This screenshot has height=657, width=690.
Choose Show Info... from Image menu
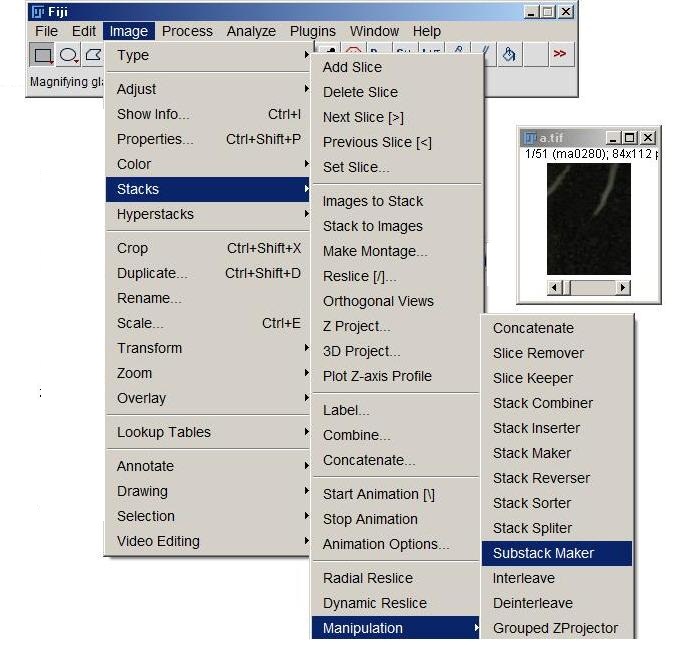[208, 114]
